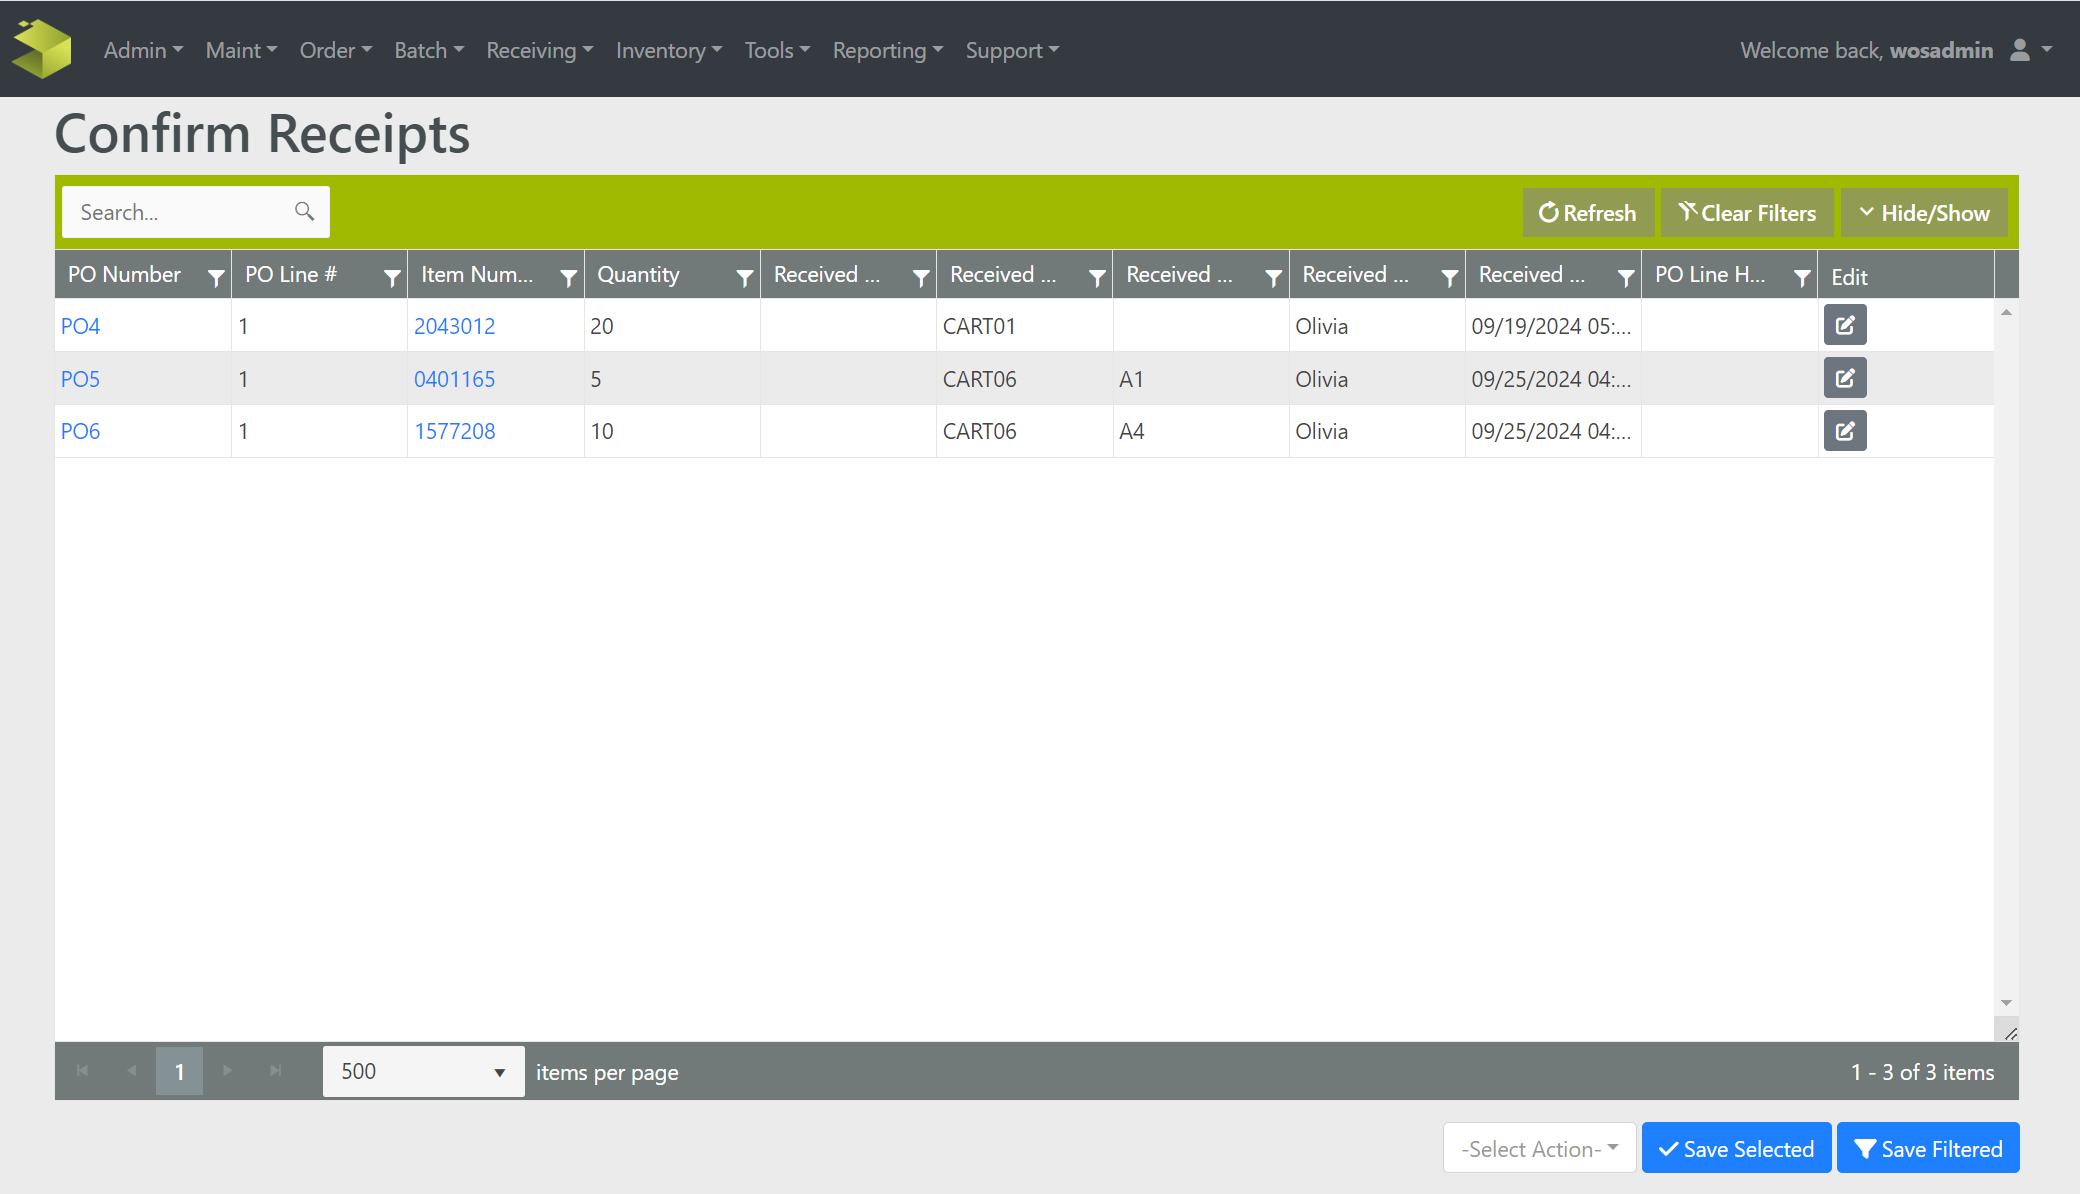Open item number 0401165 link
The height and width of the screenshot is (1194, 2080).
(454, 379)
